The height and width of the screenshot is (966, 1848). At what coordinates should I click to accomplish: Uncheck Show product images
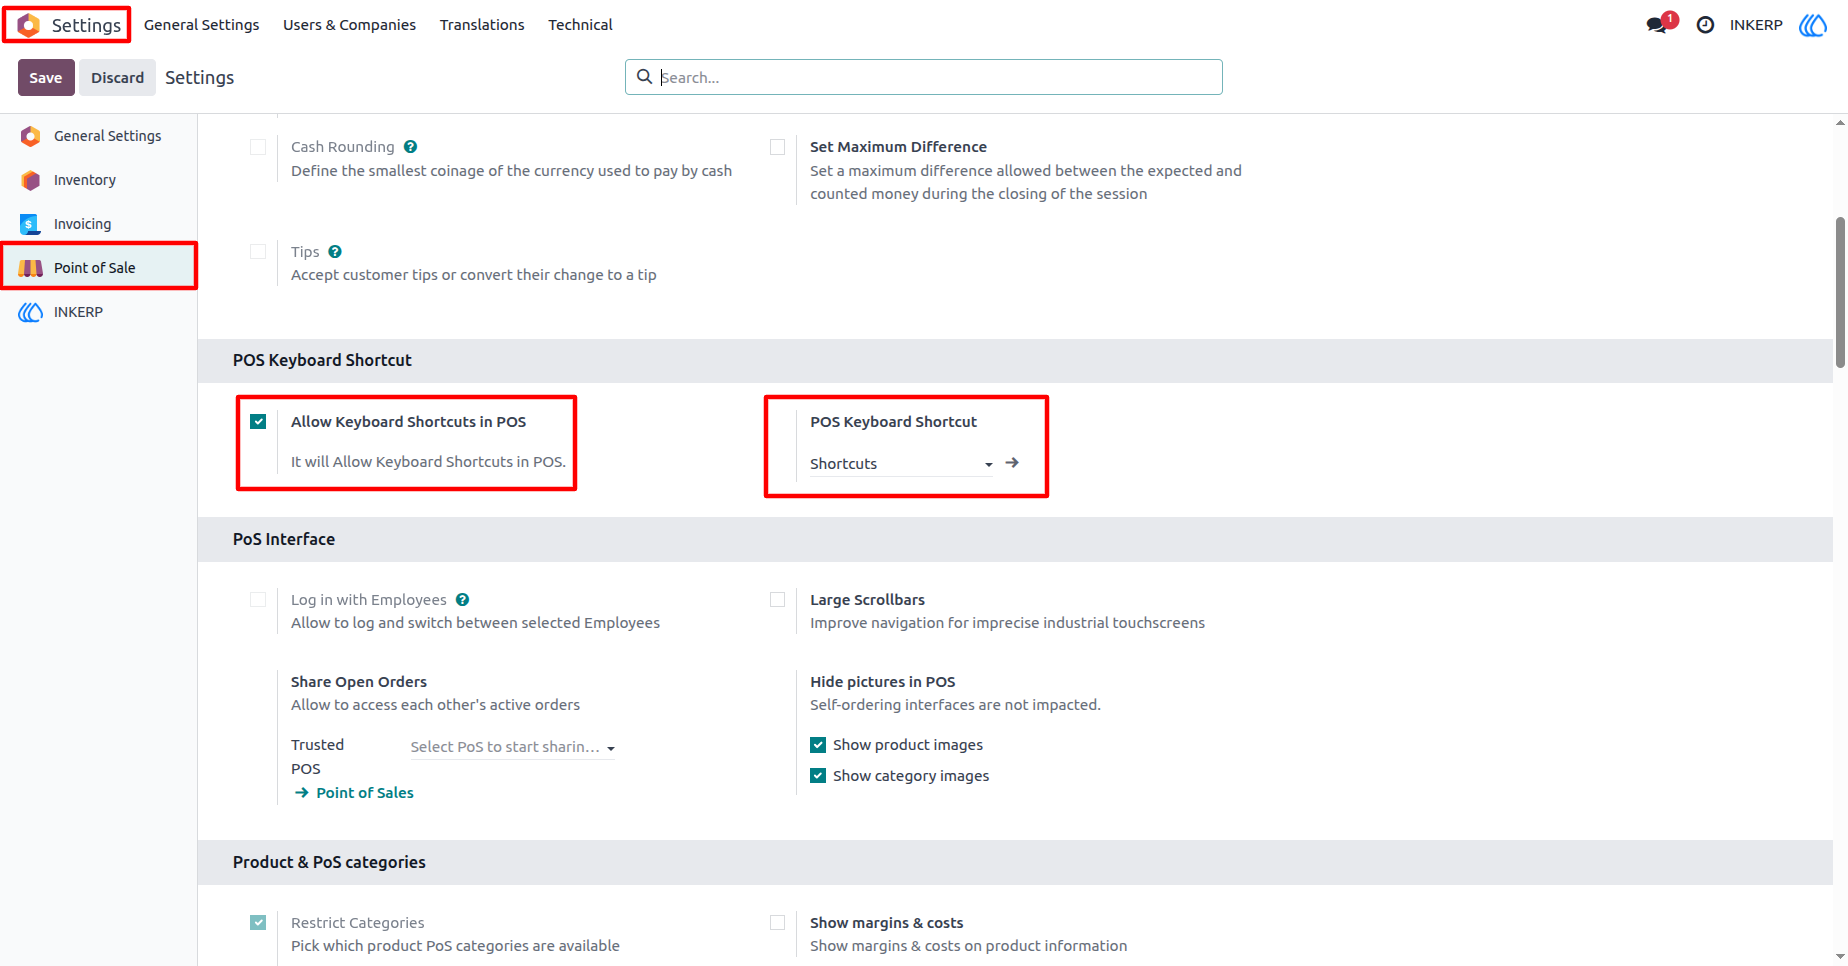(818, 745)
